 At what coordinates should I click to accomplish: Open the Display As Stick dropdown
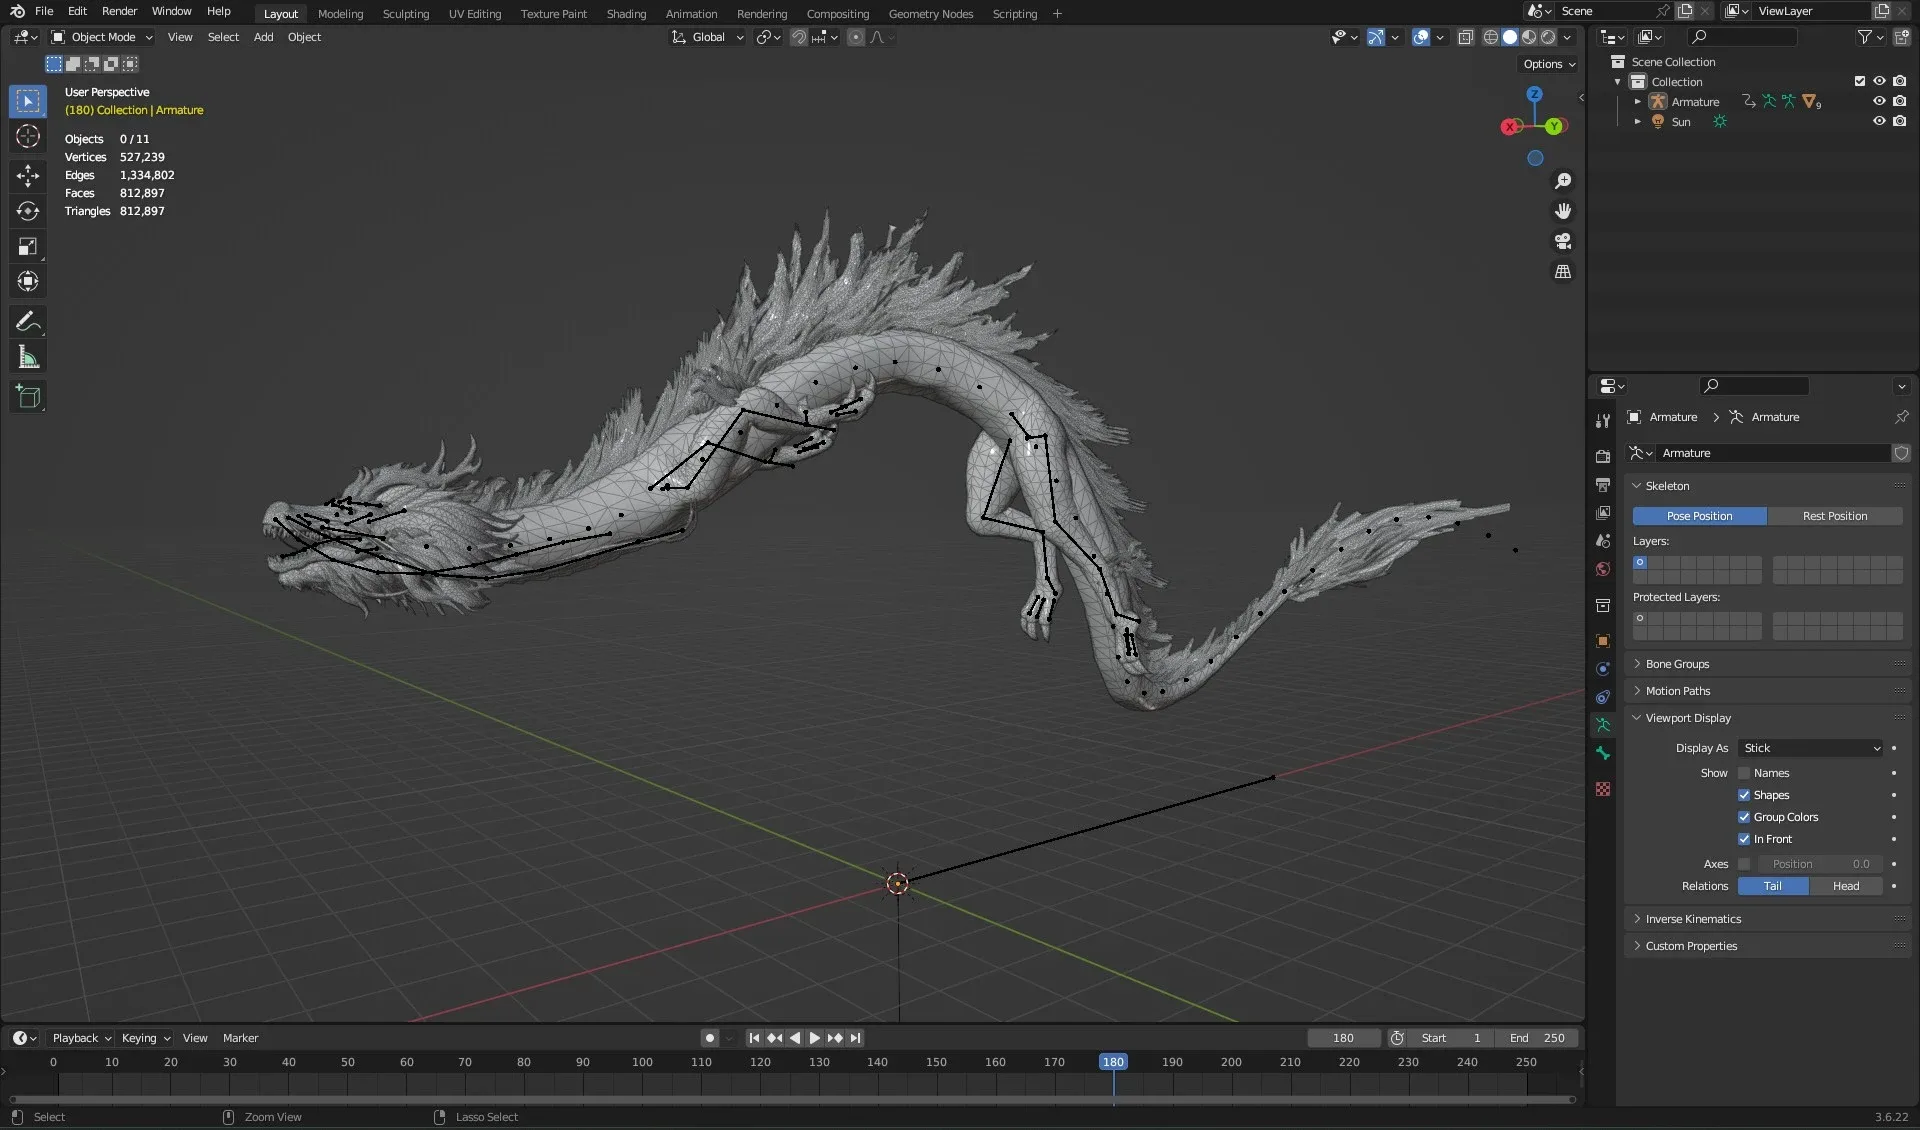pyautogui.click(x=1810, y=747)
